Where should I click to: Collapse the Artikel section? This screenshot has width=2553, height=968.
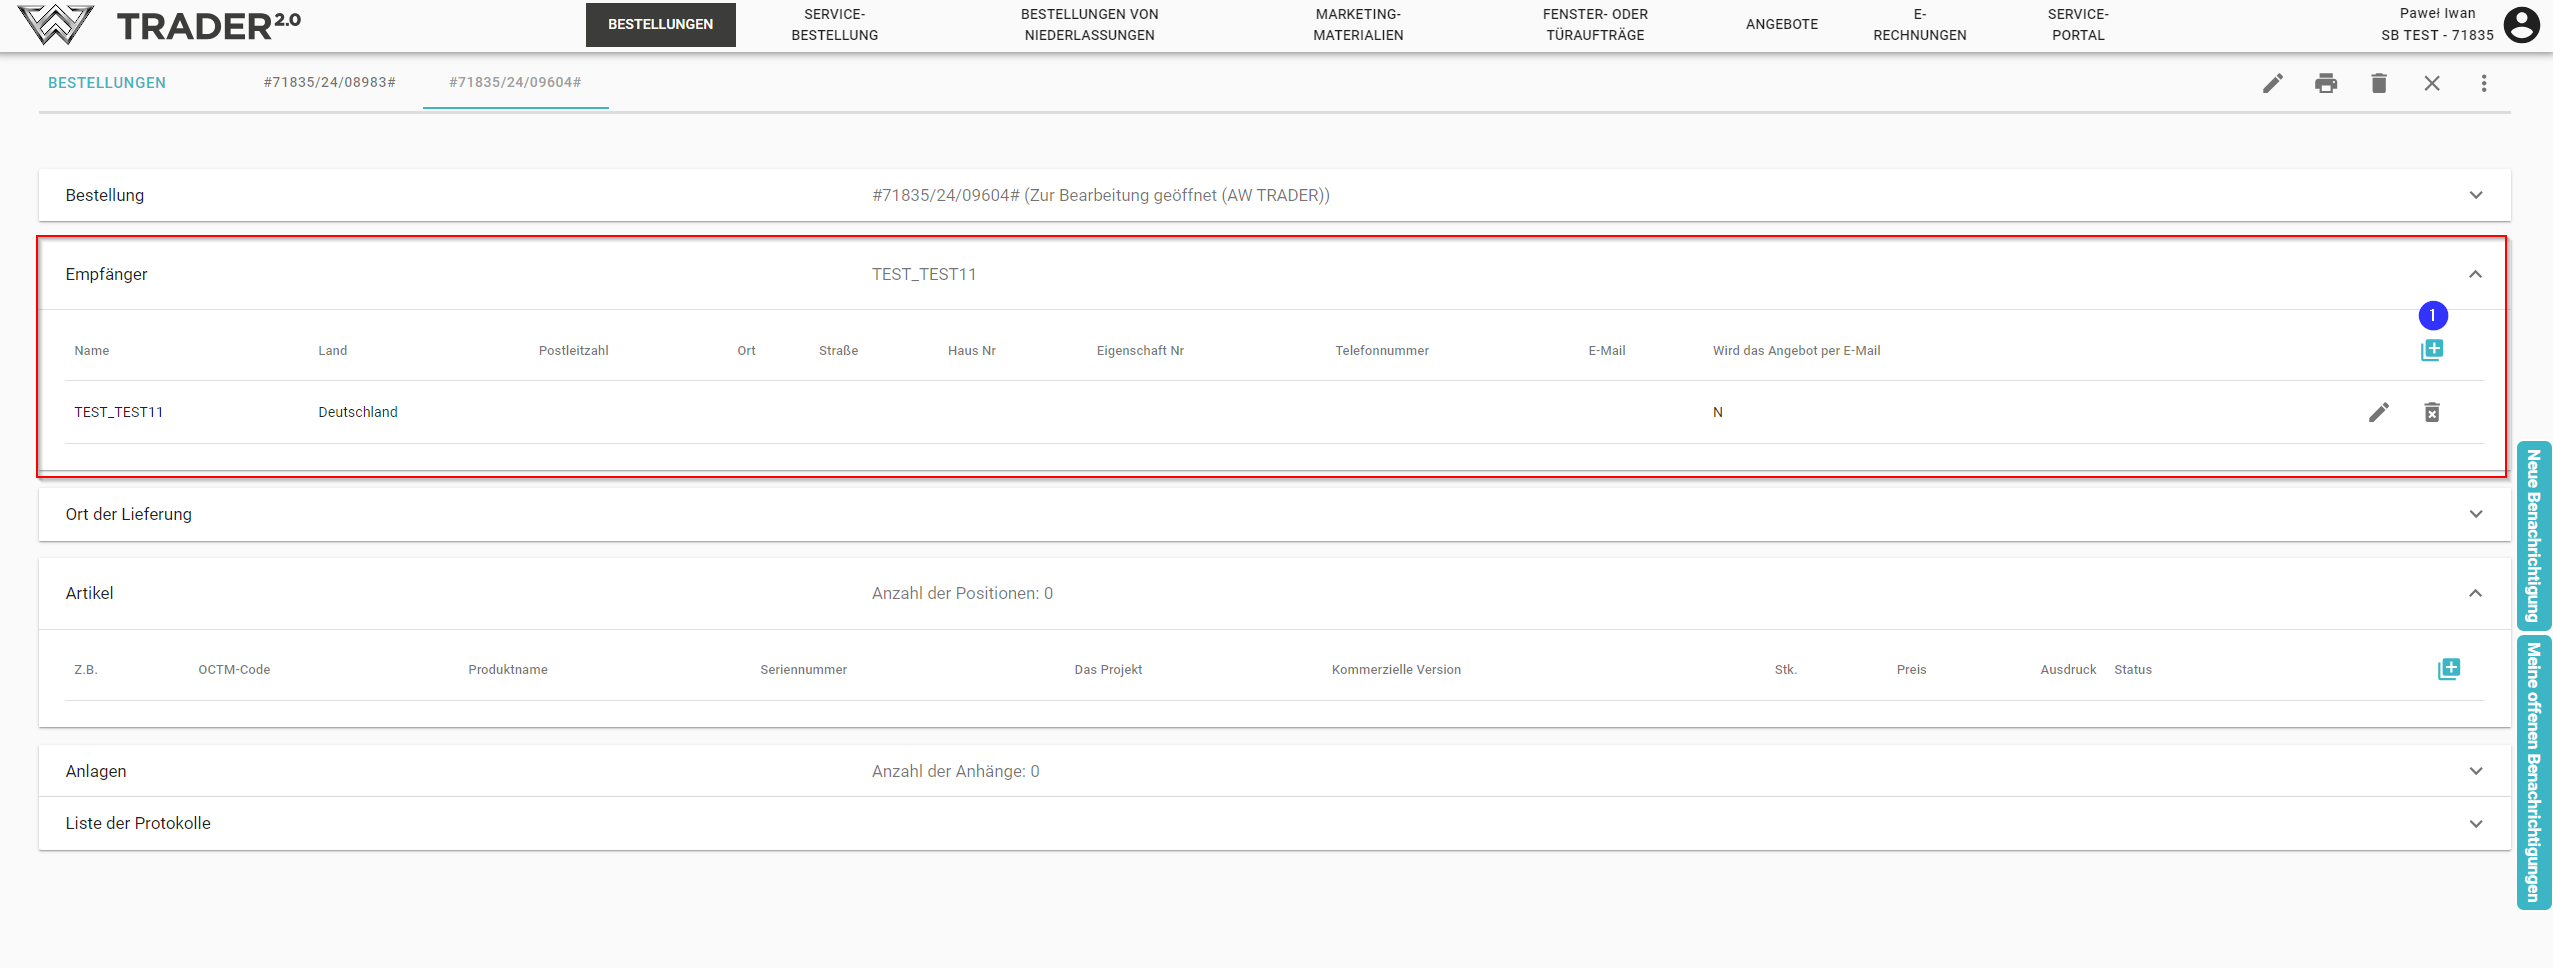2475,593
